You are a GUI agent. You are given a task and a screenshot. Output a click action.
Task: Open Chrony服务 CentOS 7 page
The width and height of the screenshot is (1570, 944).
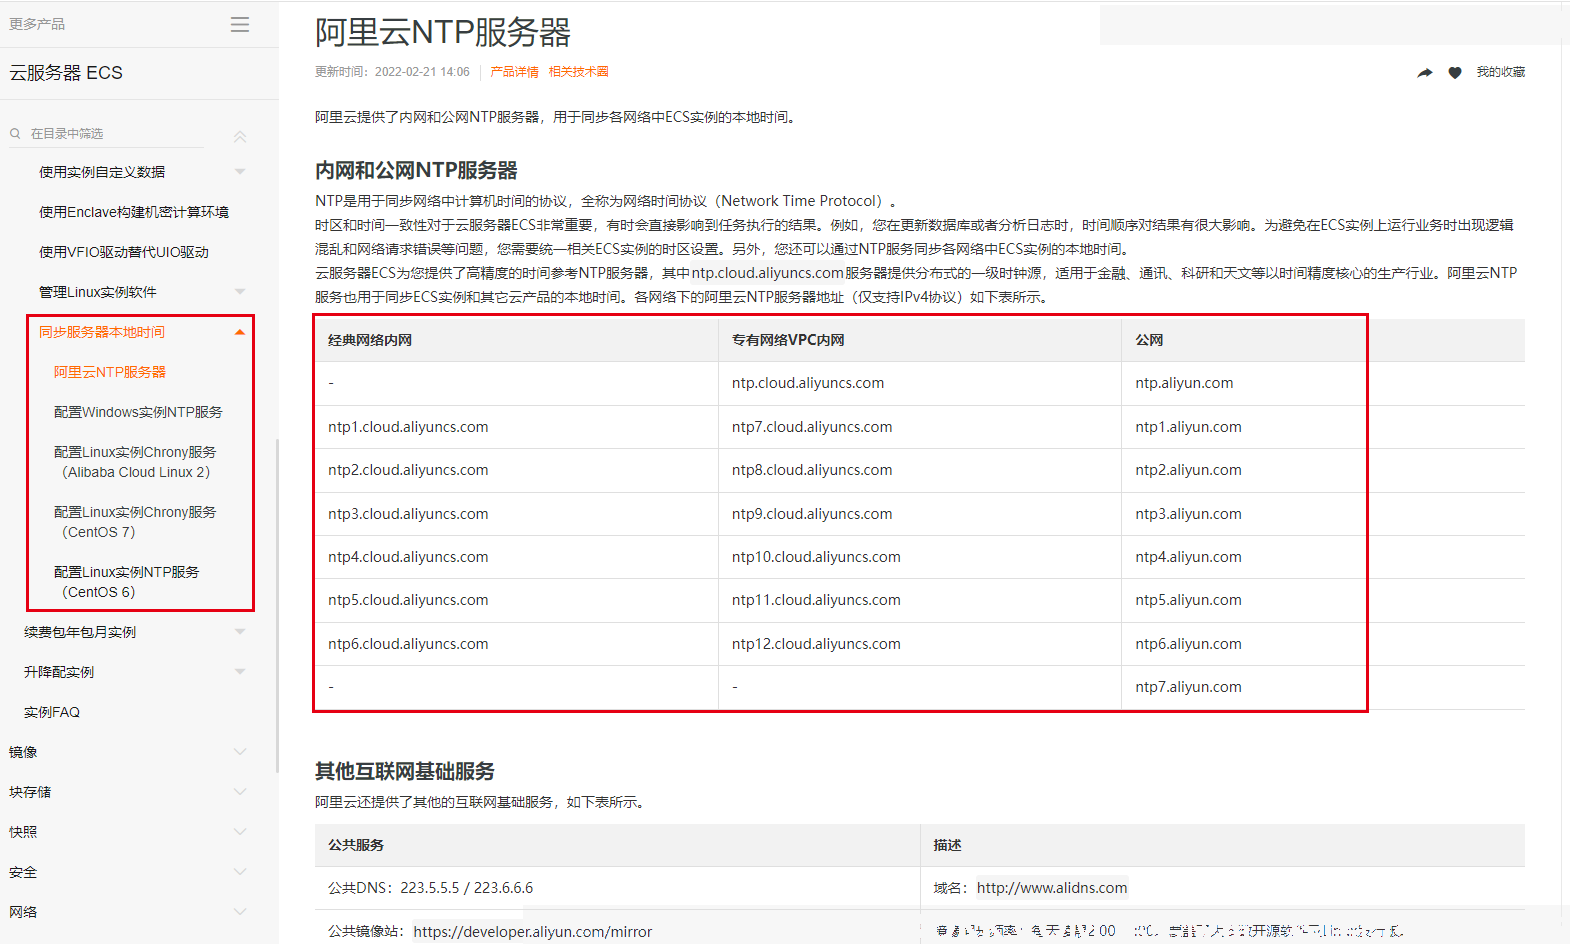click(135, 522)
